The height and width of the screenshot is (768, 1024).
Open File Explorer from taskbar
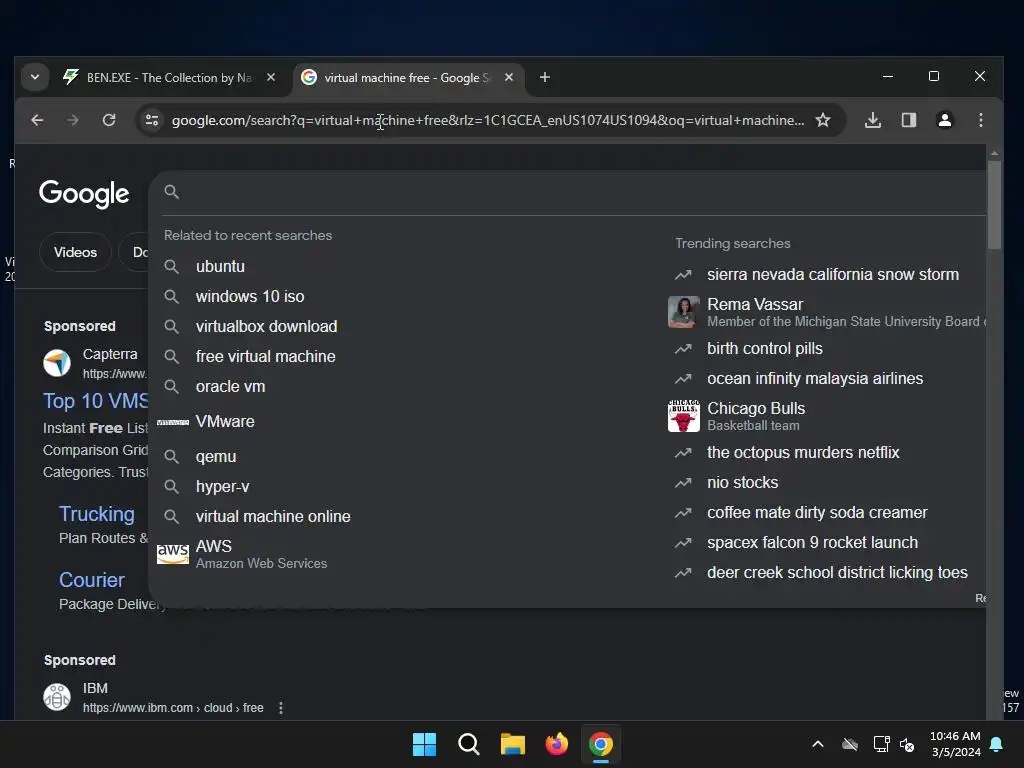(513, 744)
